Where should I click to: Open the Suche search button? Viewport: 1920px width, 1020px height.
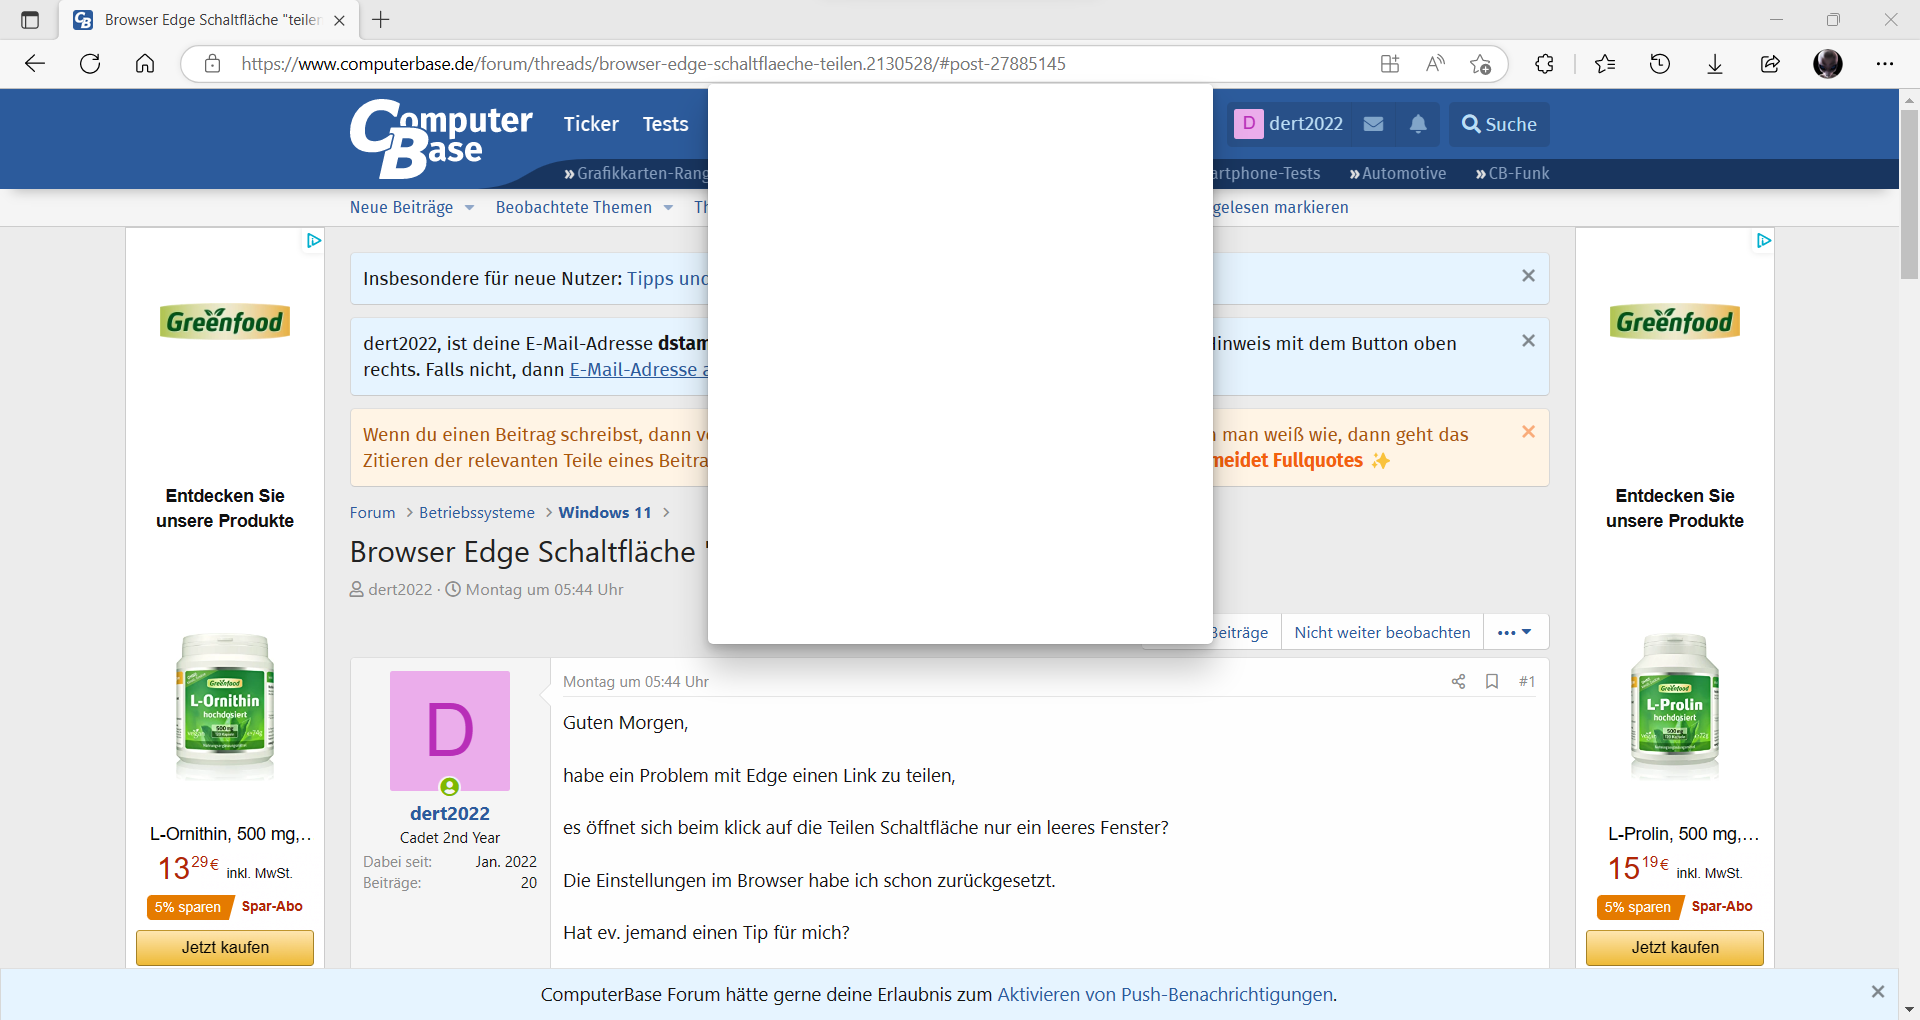pyautogui.click(x=1499, y=124)
